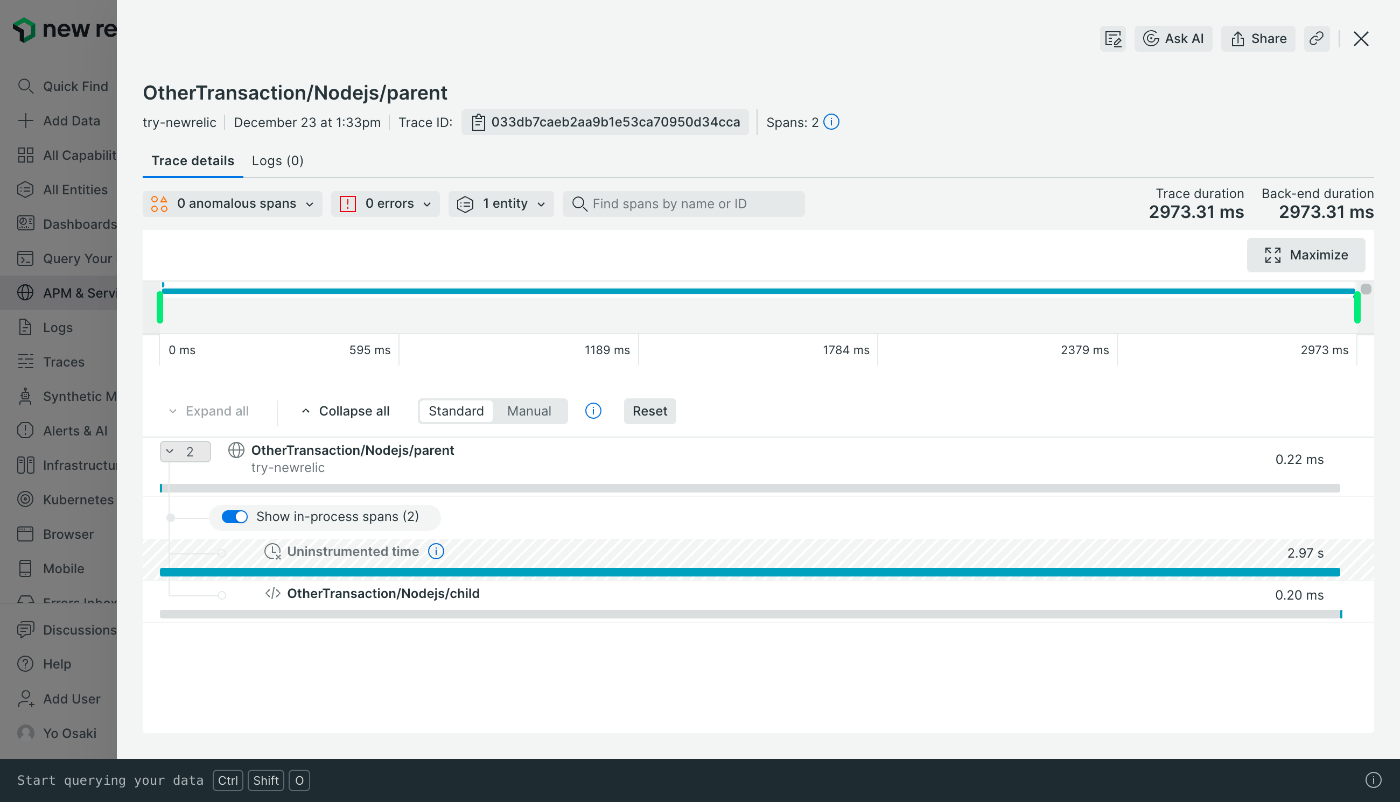Select the Standard view mode
This screenshot has width=1400, height=802.
click(x=456, y=411)
